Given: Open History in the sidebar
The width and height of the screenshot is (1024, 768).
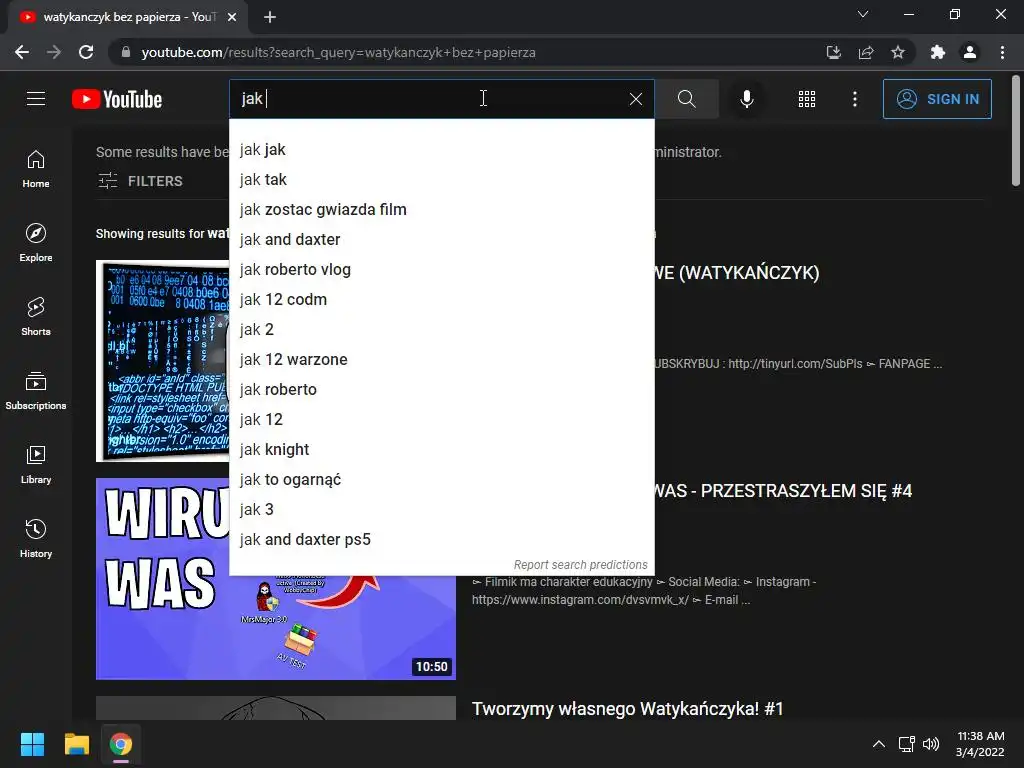Looking at the screenshot, I should [36, 539].
